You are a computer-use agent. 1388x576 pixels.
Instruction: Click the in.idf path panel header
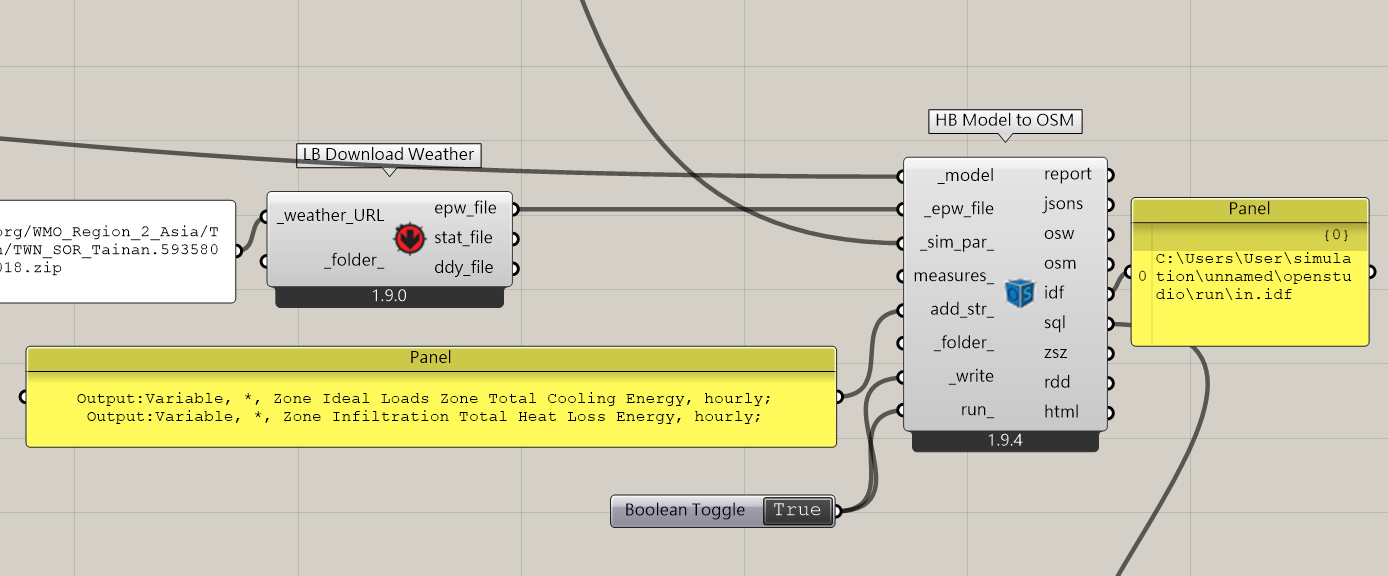click(1249, 209)
